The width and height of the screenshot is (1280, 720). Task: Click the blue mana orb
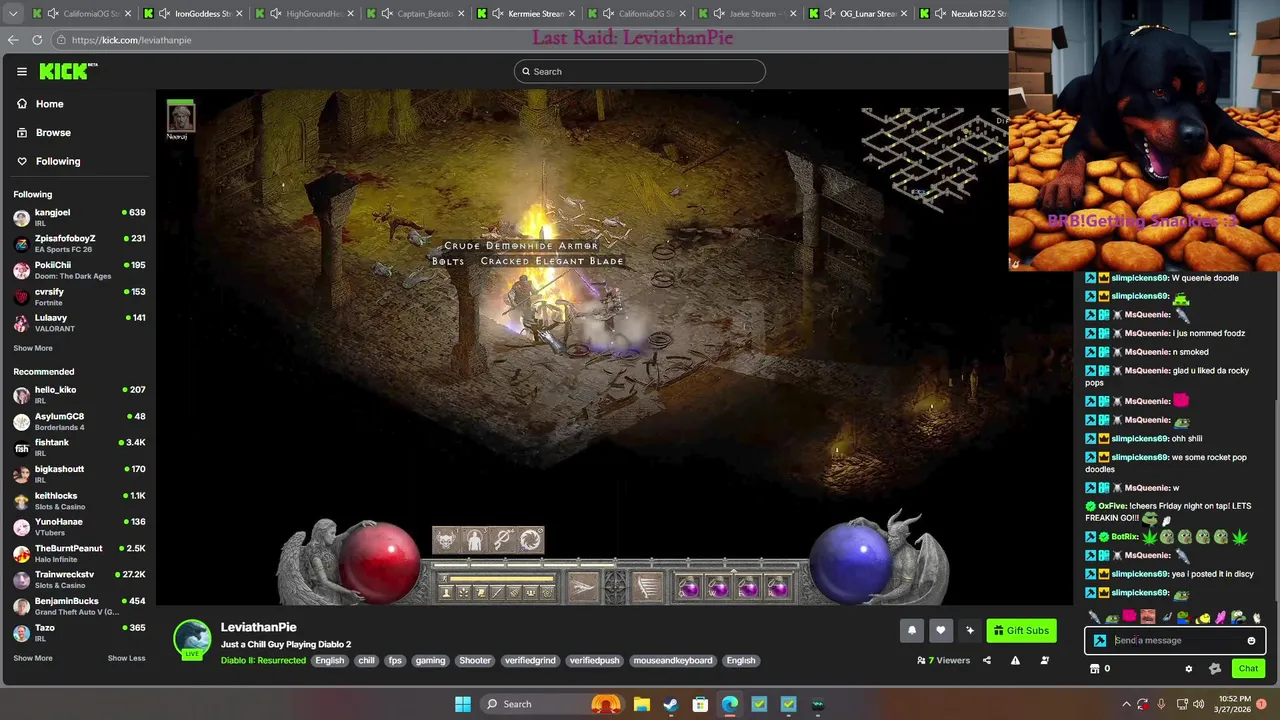pos(849,561)
